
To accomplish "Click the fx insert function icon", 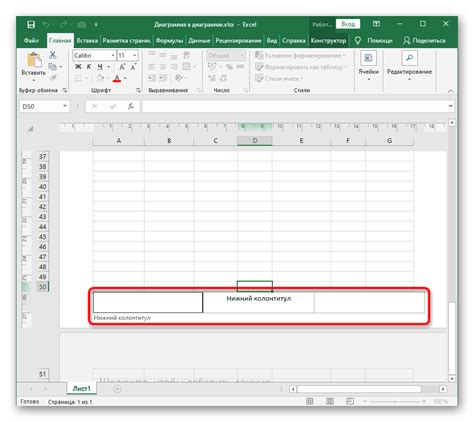I will point(131,106).
